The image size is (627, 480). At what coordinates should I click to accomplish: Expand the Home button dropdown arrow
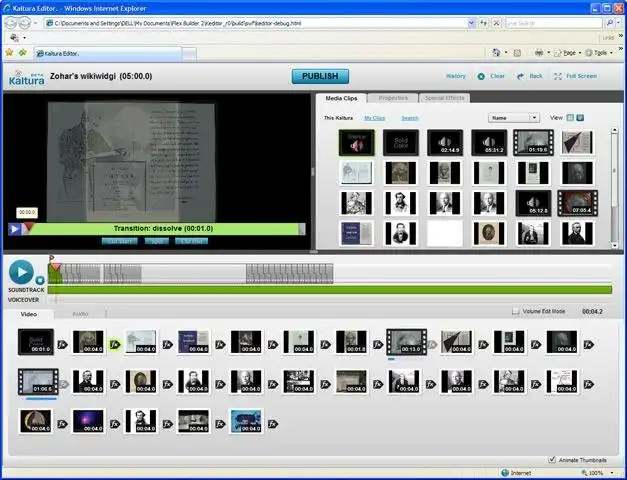point(506,52)
